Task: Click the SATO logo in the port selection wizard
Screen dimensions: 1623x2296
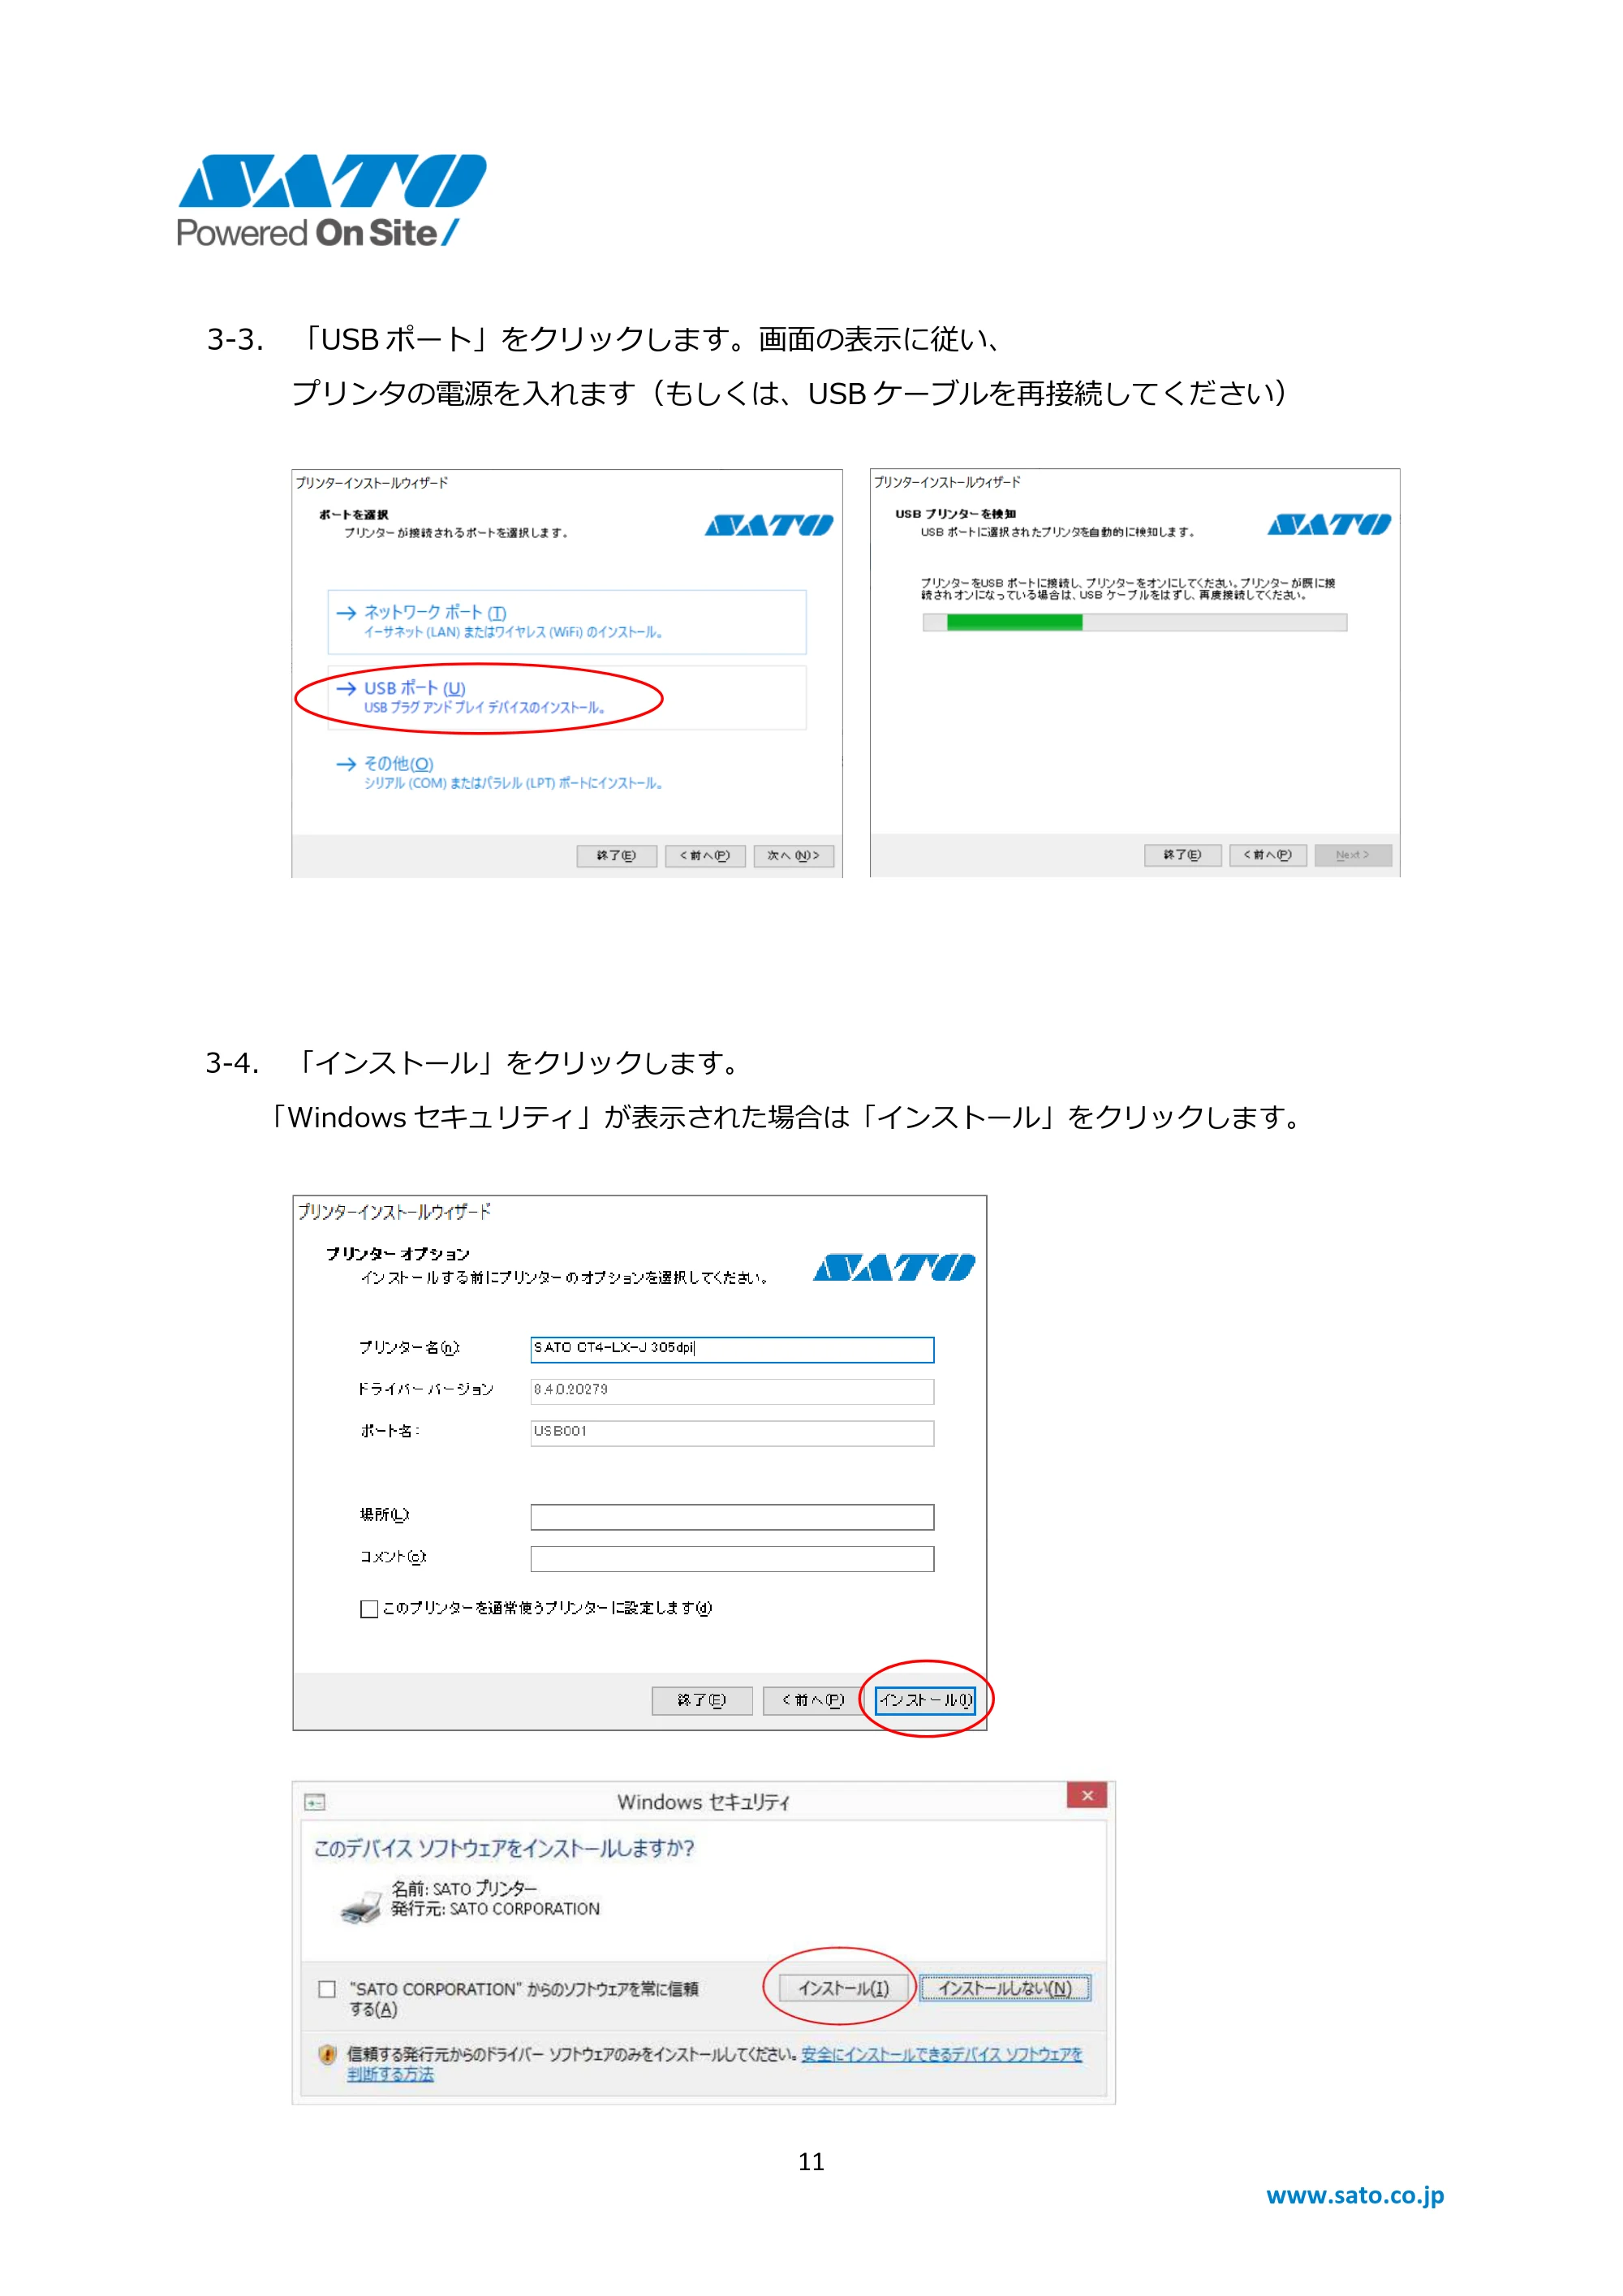Action: (768, 525)
